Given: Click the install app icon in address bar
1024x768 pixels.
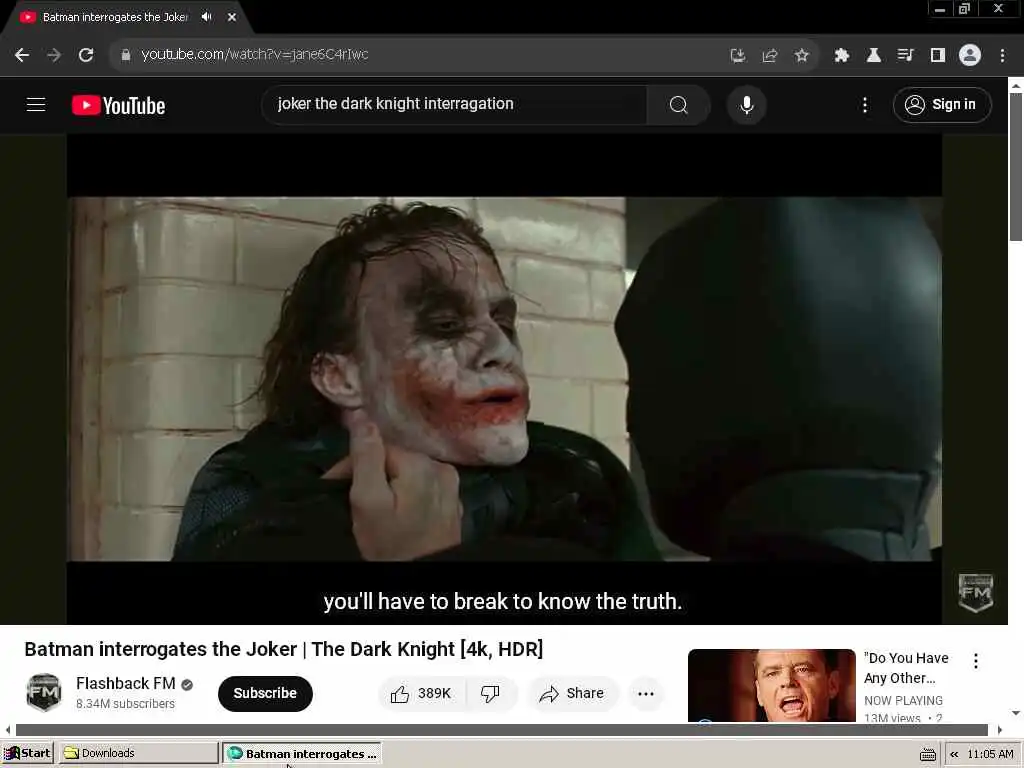Looking at the screenshot, I should [738, 56].
